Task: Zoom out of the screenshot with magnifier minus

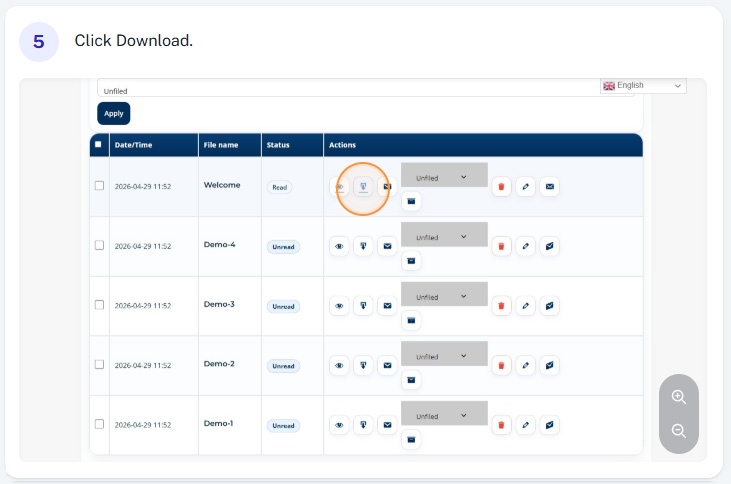Action: [x=679, y=431]
